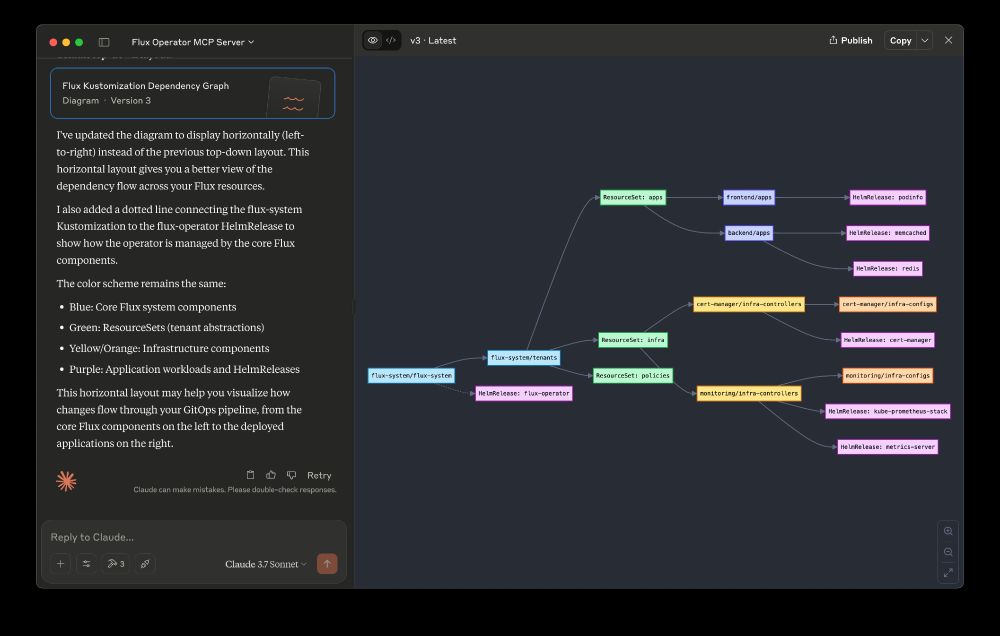Select the HelmRelease: metrics-server node
The height and width of the screenshot is (636, 1000).
click(887, 447)
